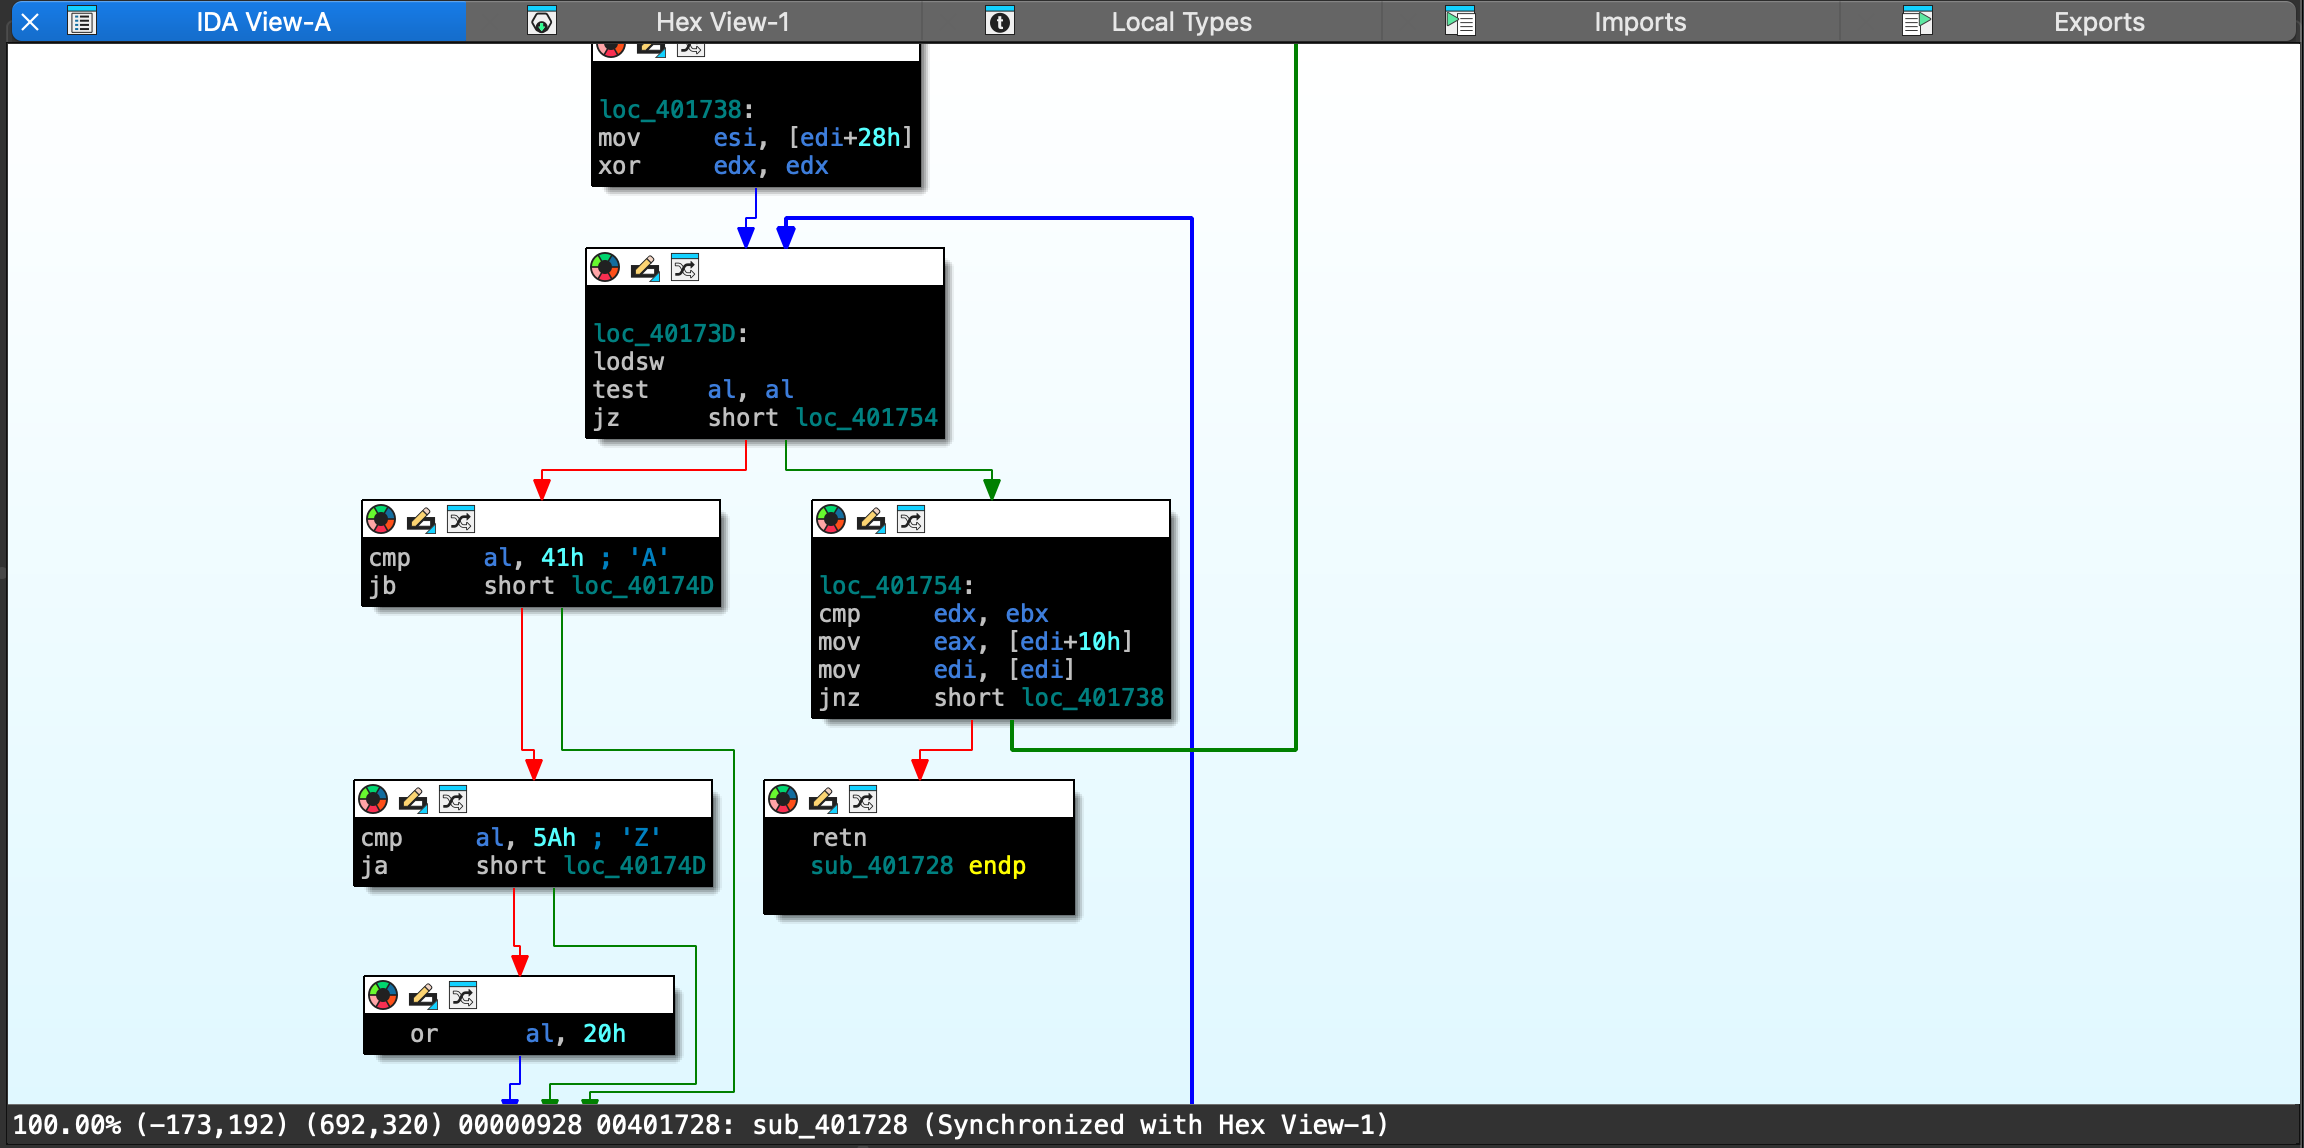Select the lodsw instruction
Viewport: 2304px width, 1148px height.
(x=628, y=362)
